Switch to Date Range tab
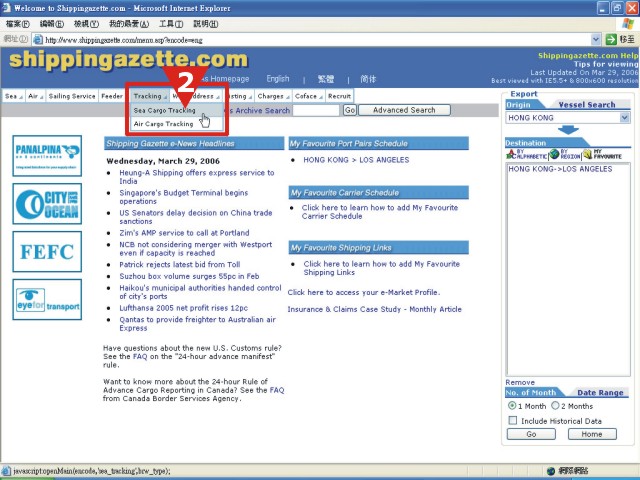This screenshot has width=640, height=480. click(x=600, y=393)
